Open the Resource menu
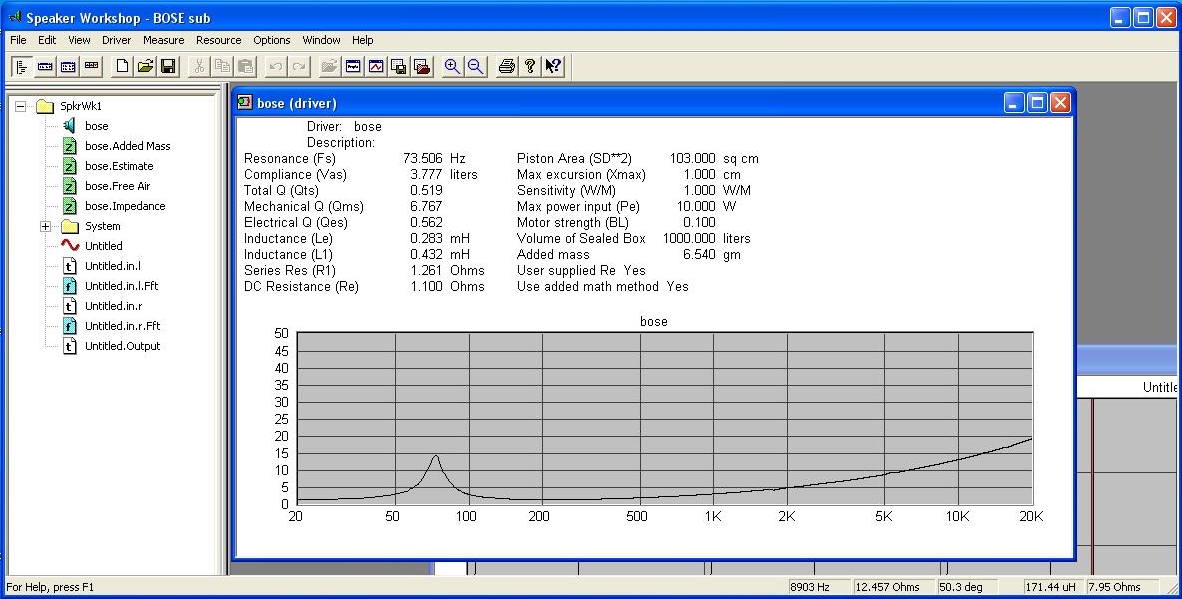The height and width of the screenshot is (599, 1182). (218, 40)
